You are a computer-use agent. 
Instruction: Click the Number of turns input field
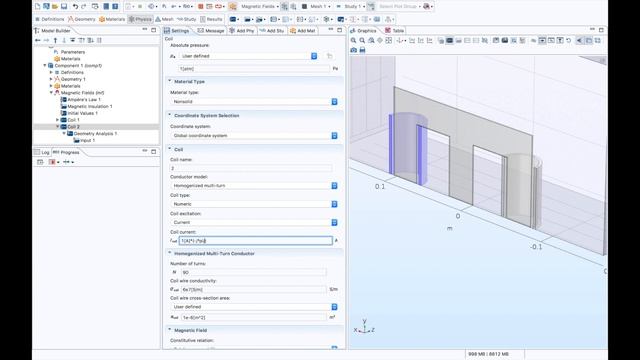click(253, 272)
